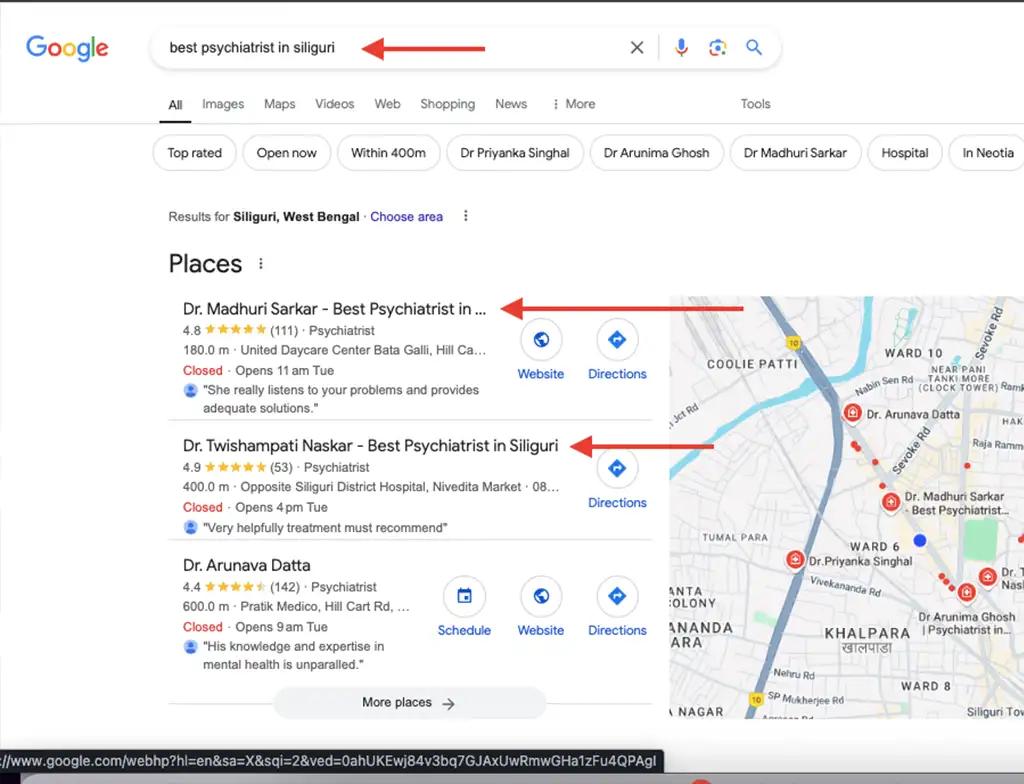
Task: Open options menu beside Choose area
Action: point(466,216)
